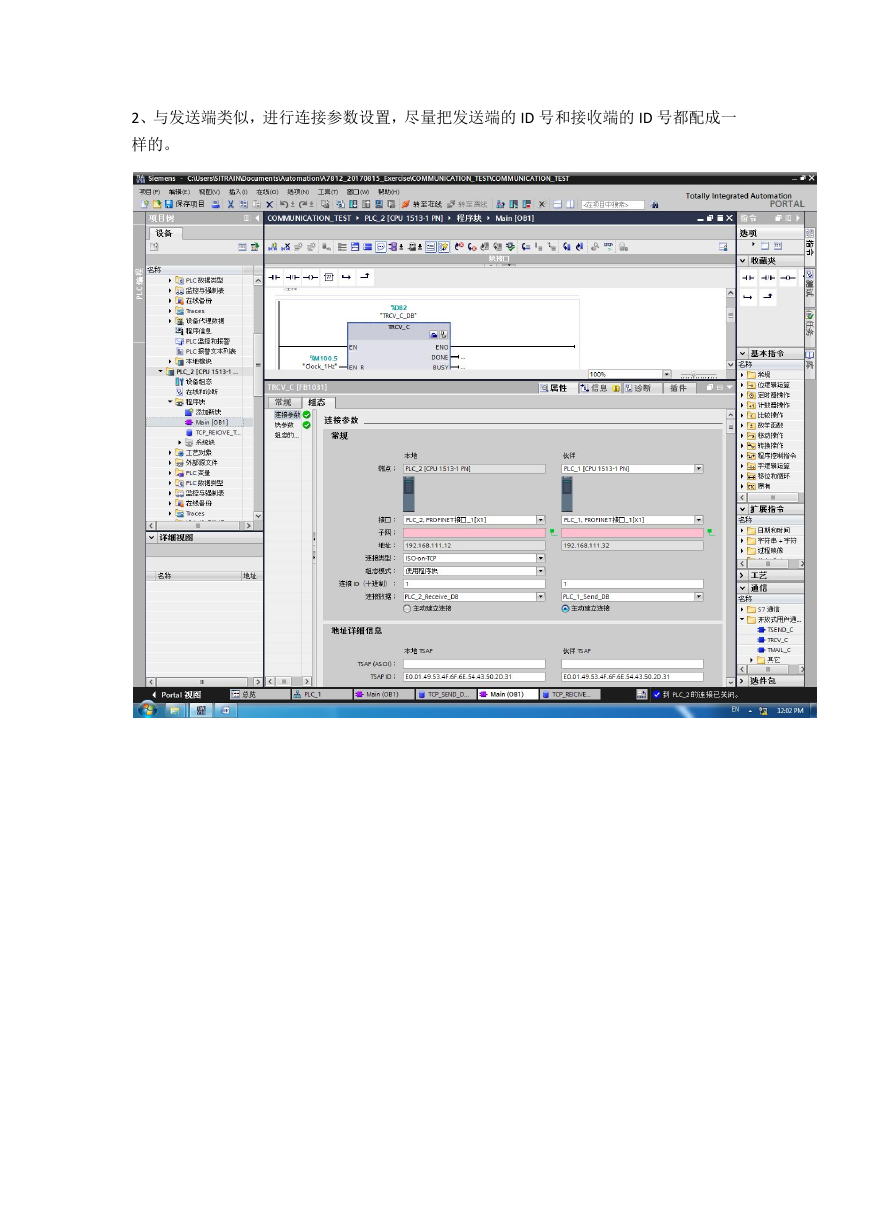Open the partner 端点 PLC_1 dropdown
The height and width of the screenshot is (1228, 869).
[699, 468]
